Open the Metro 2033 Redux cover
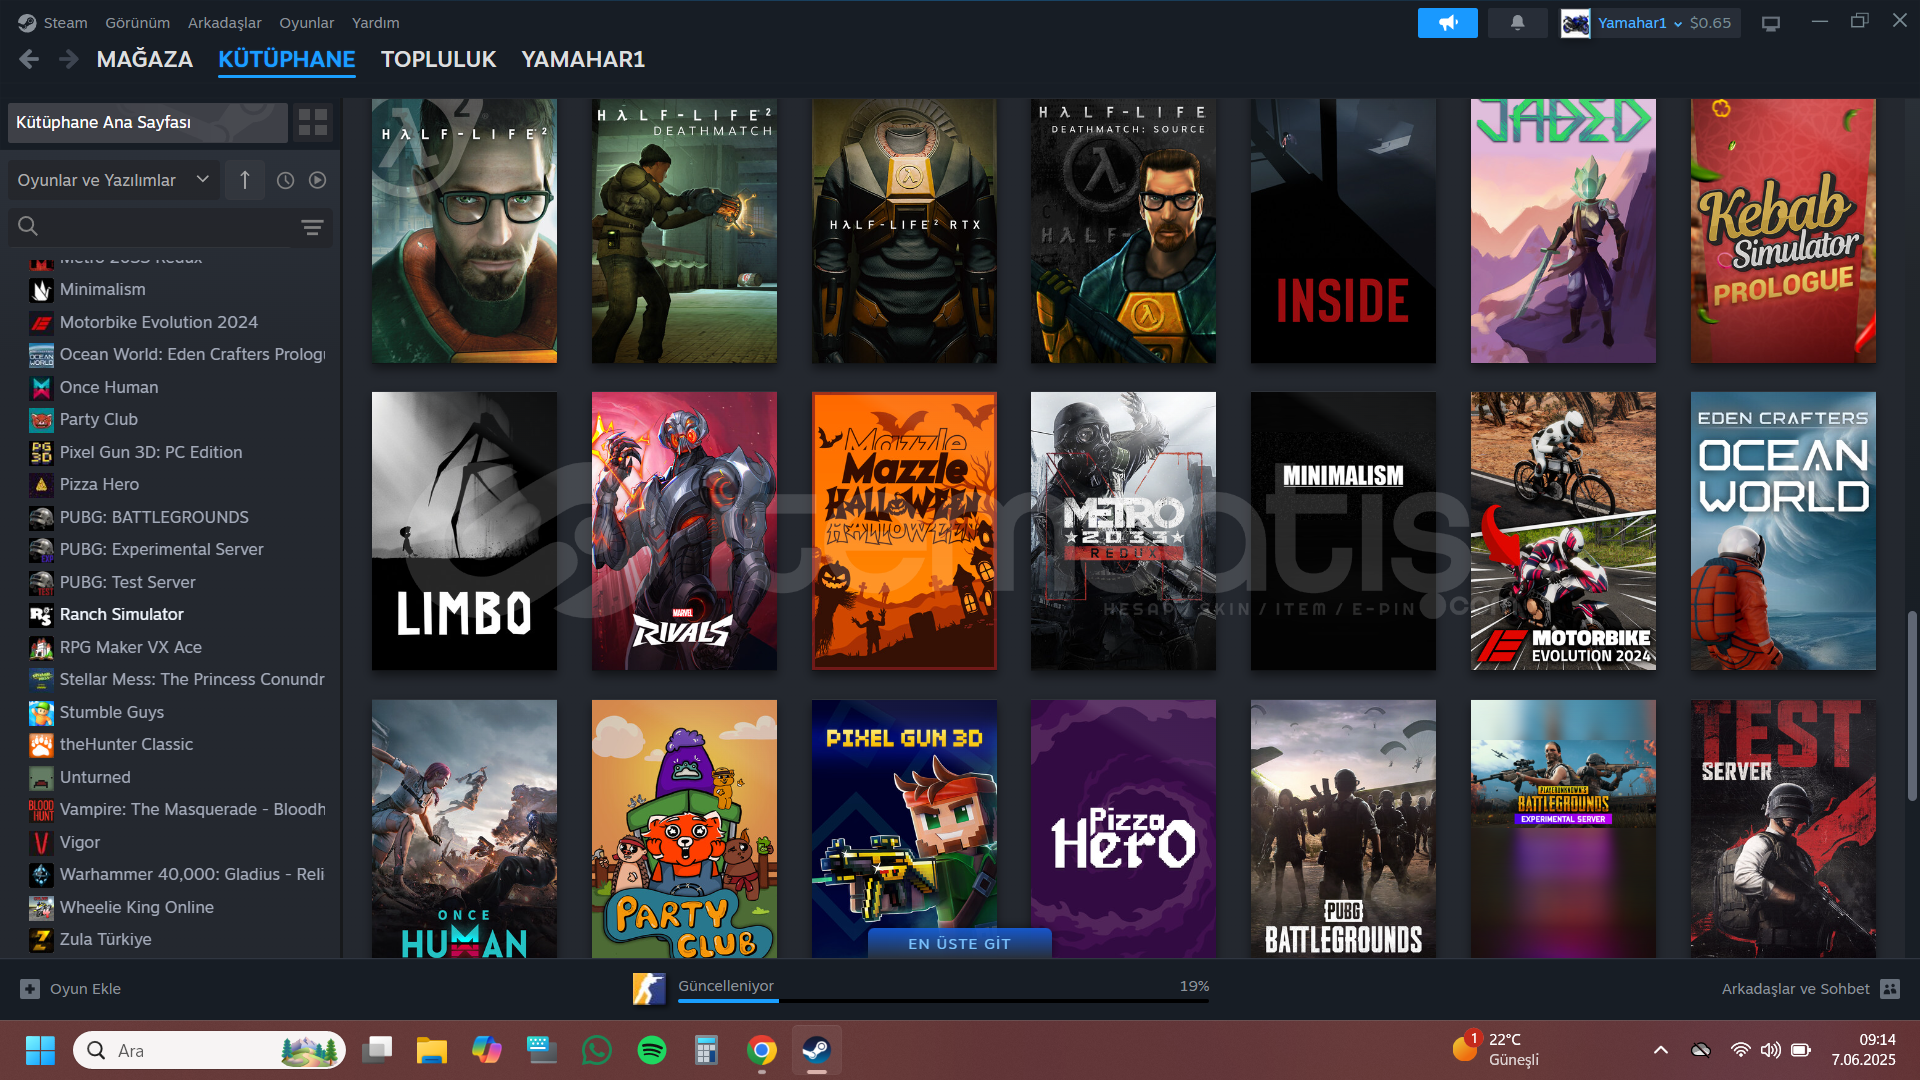 pyautogui.click(x=1123, y=531)
